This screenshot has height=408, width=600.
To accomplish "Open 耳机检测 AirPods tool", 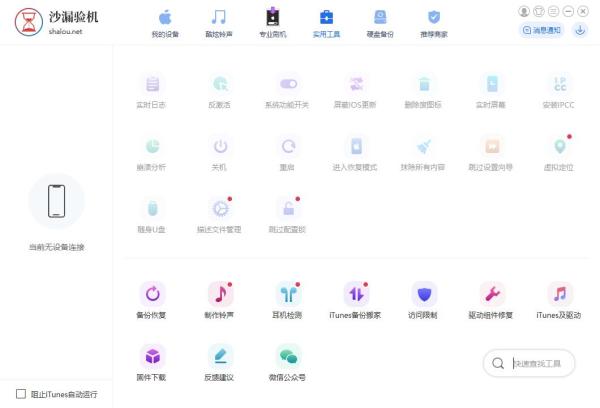I will pos(287,302).
